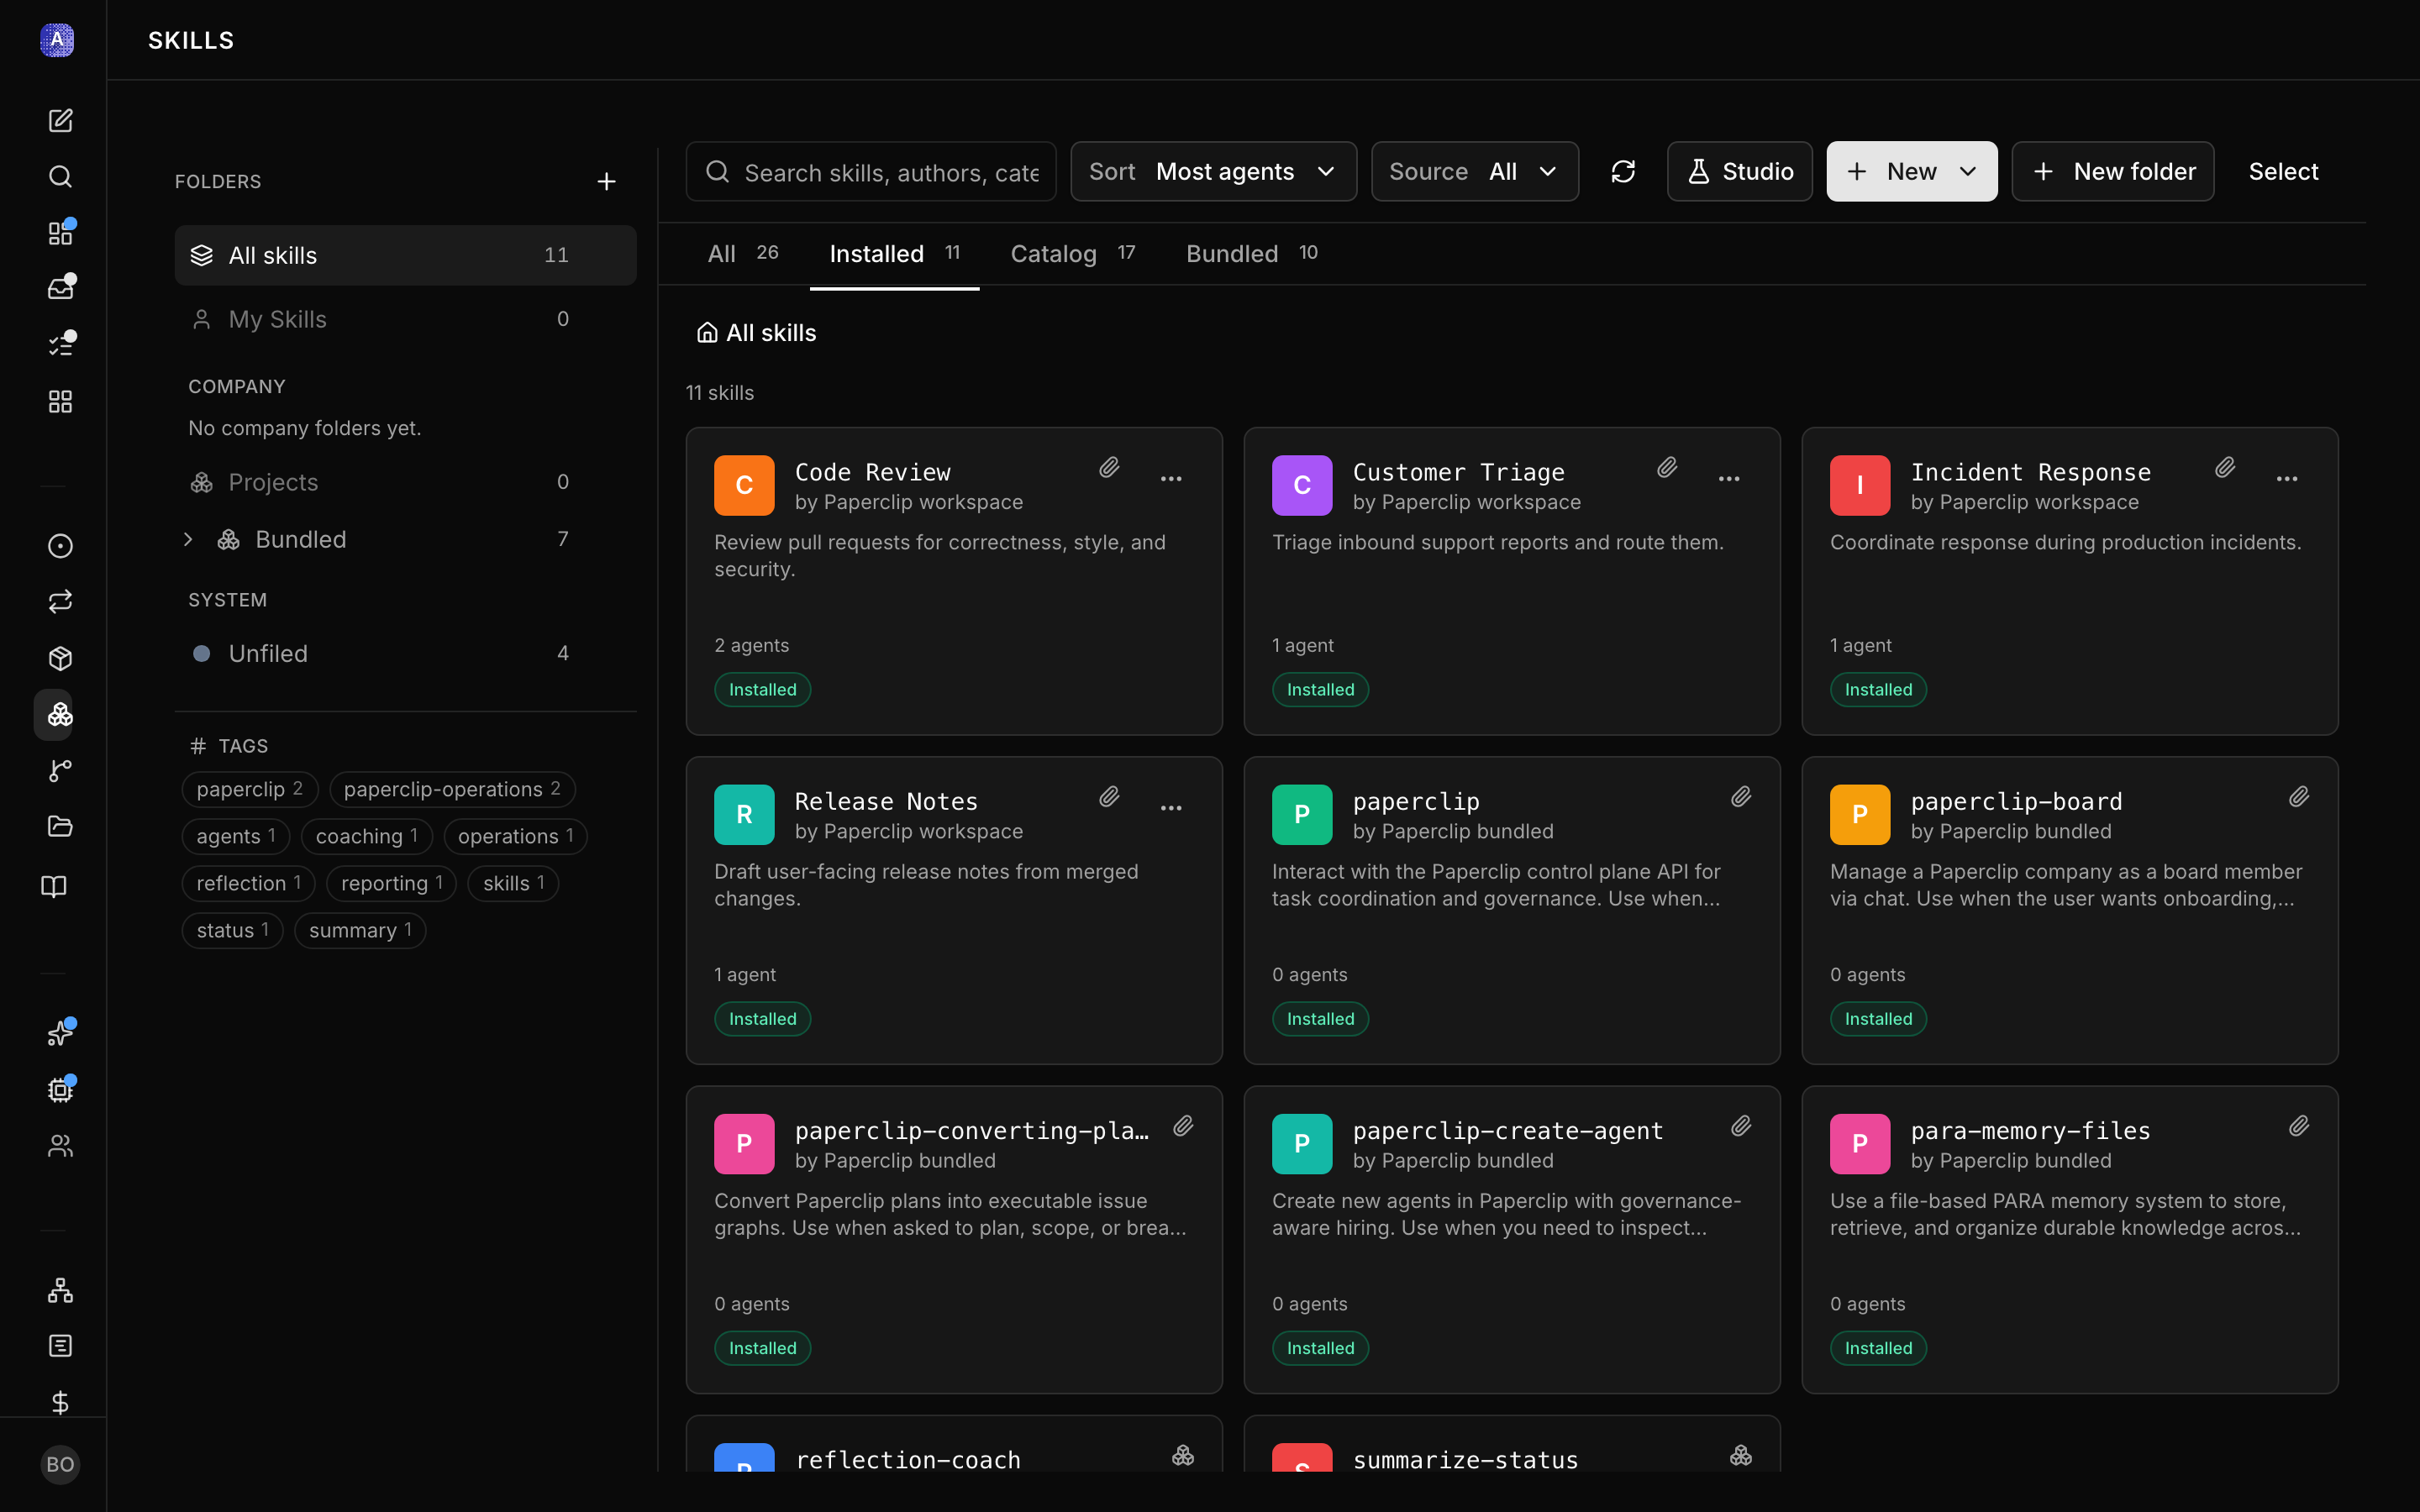Click the paperclip icon on Code Review
The width and height of the screenshot is (2420, 1512).
coord(1109,468)
